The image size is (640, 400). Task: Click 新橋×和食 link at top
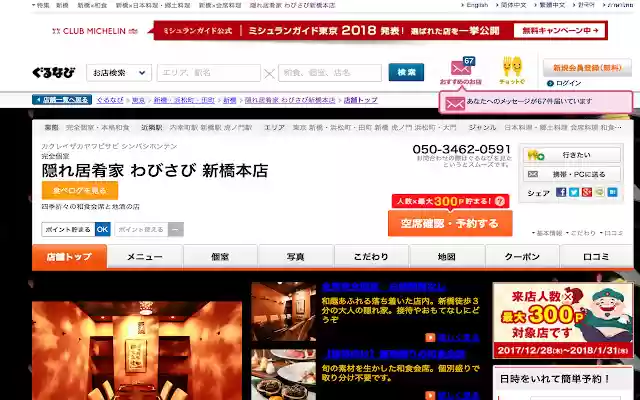tap(92, 5)
